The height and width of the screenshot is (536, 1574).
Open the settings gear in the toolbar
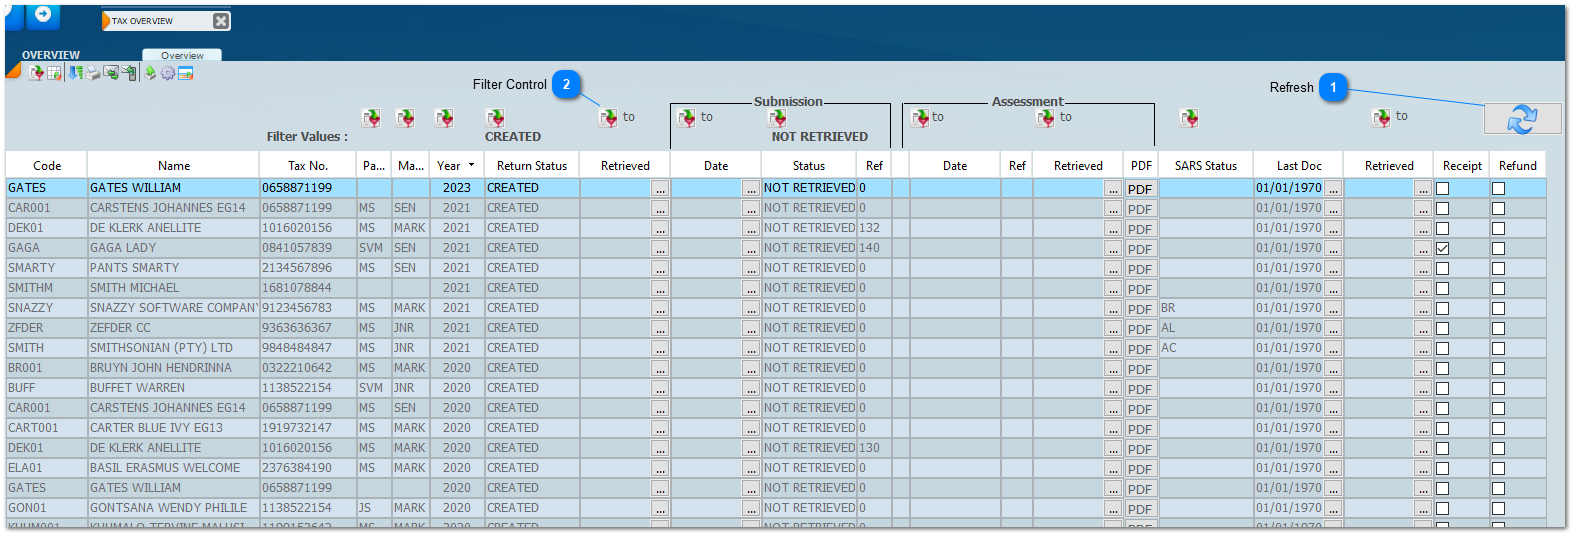[x=168, y=73]
